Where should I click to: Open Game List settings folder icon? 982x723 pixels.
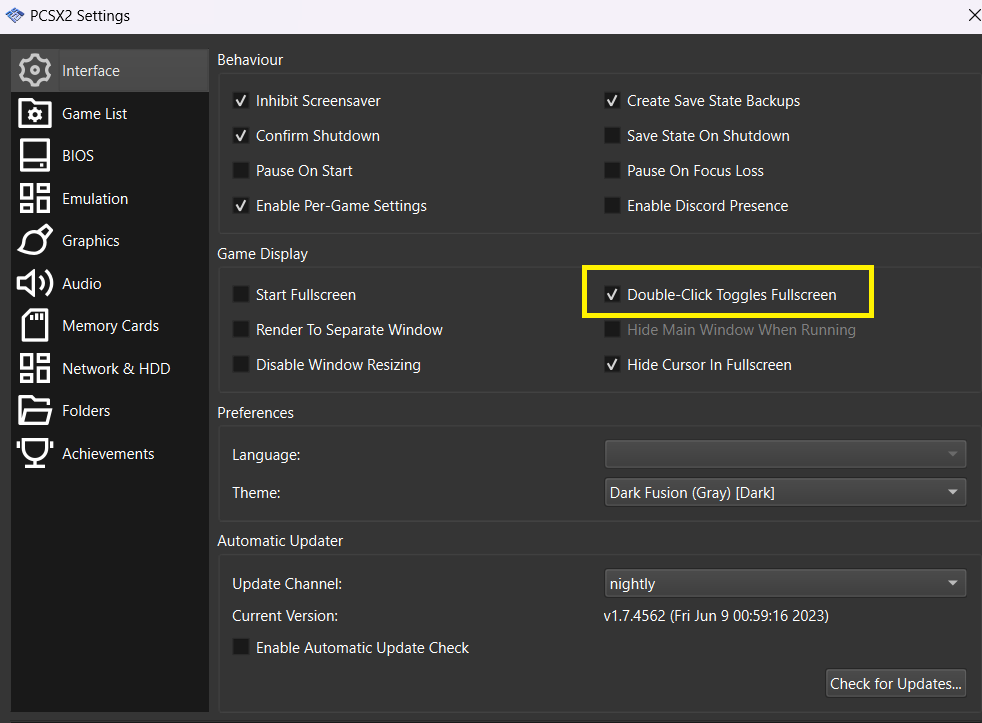(x=35, y=114)
